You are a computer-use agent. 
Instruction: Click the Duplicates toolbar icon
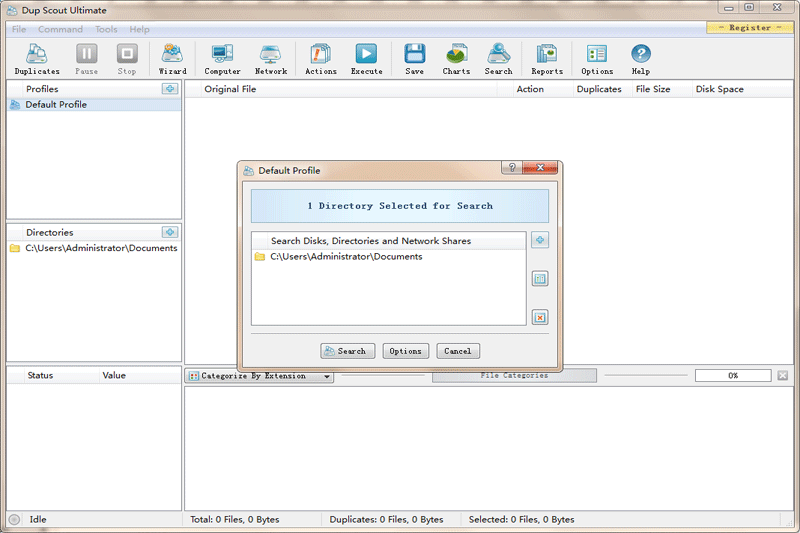37,59
